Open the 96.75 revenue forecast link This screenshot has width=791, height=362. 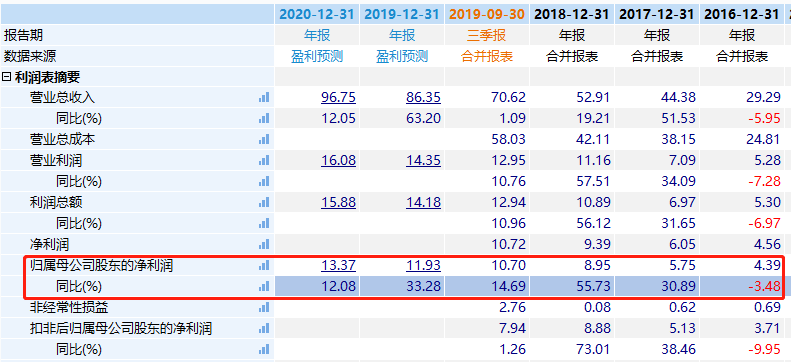338,97
